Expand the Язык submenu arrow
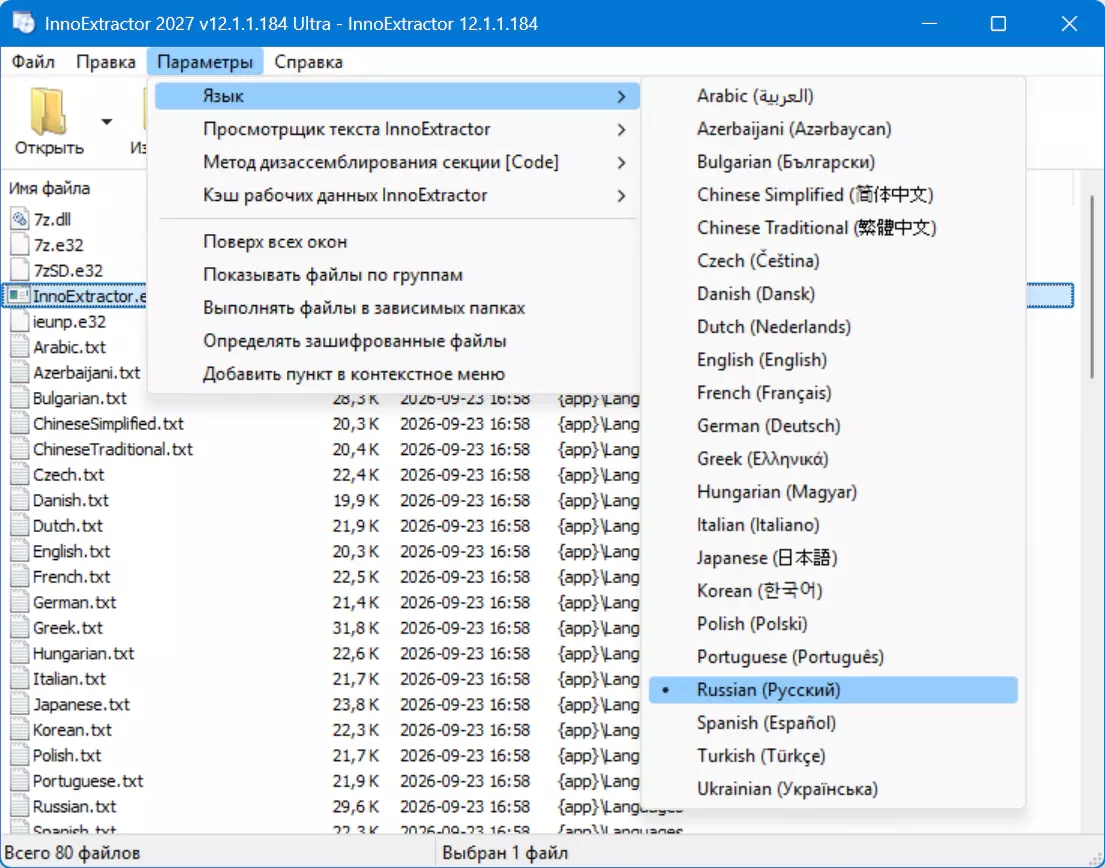 [621, 97]
